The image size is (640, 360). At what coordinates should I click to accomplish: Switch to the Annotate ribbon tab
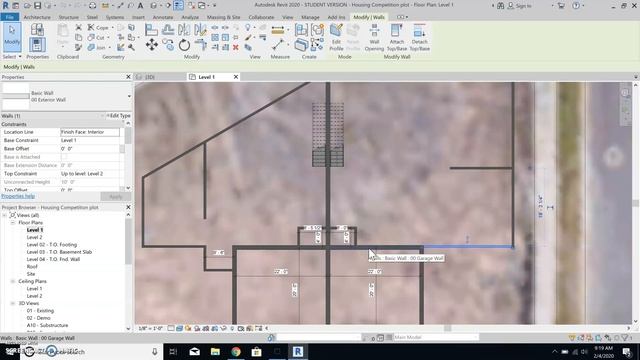point(163,17)
